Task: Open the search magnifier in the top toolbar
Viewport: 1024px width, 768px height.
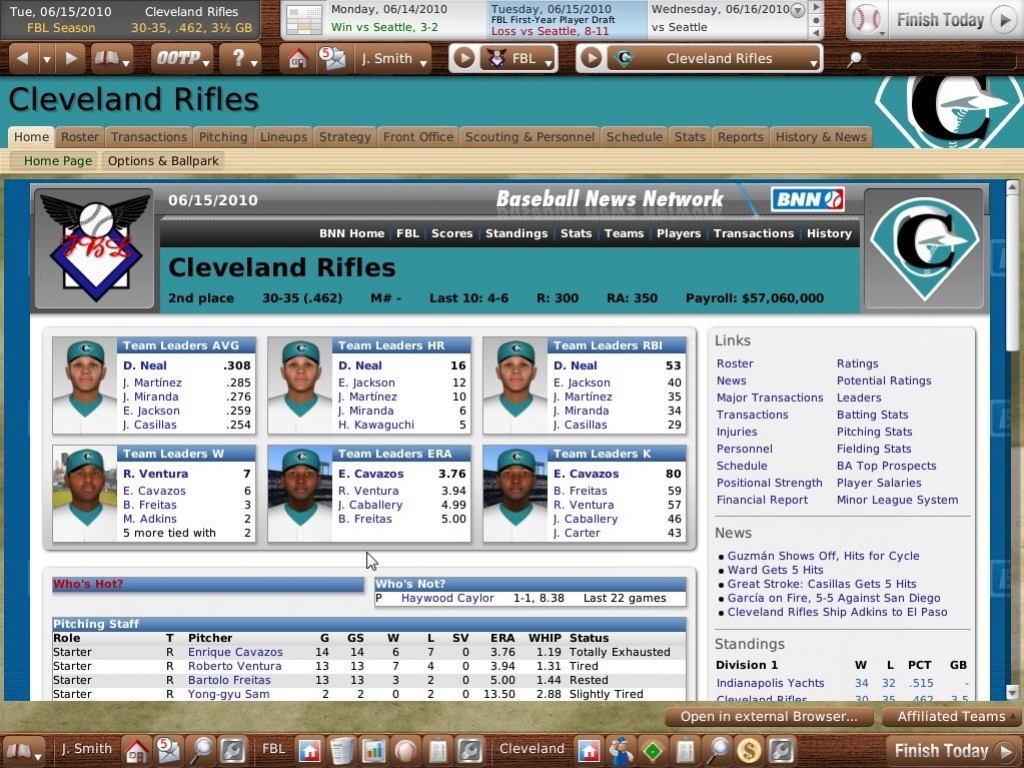Action: point(853,58)
